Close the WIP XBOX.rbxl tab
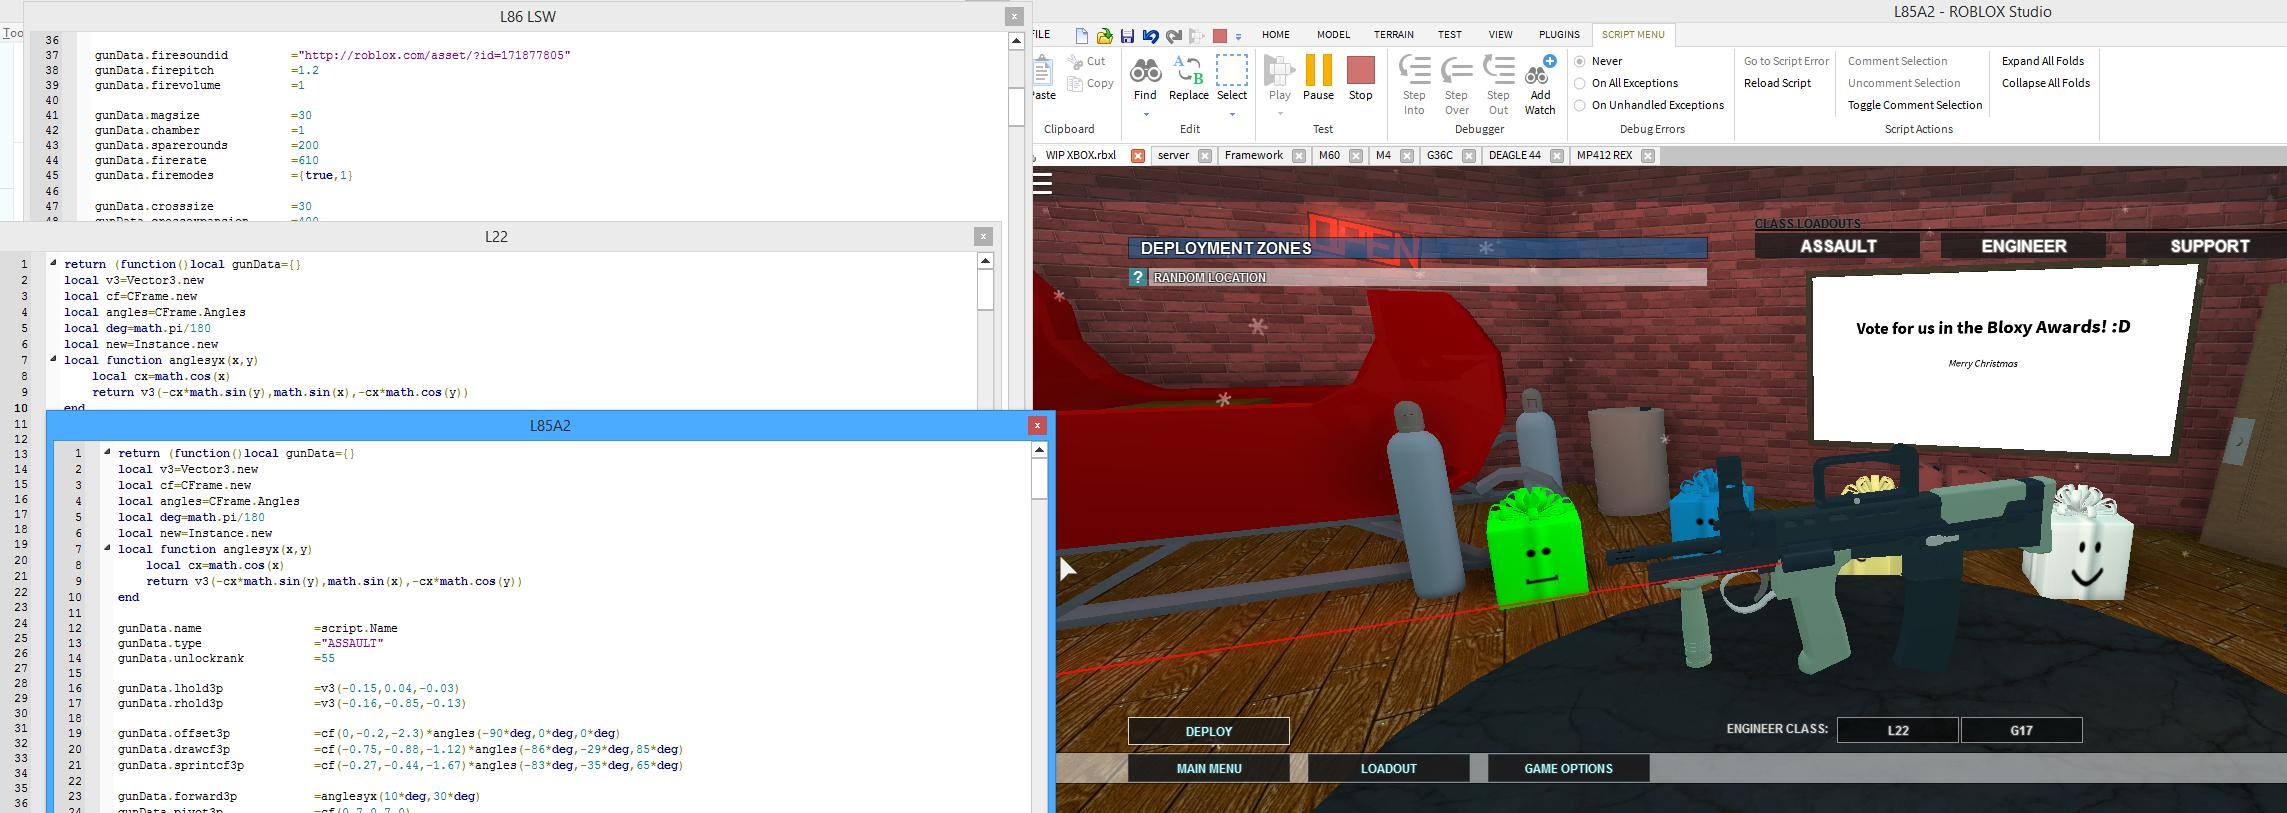The image size is (2287, 813). [1137, 156]
